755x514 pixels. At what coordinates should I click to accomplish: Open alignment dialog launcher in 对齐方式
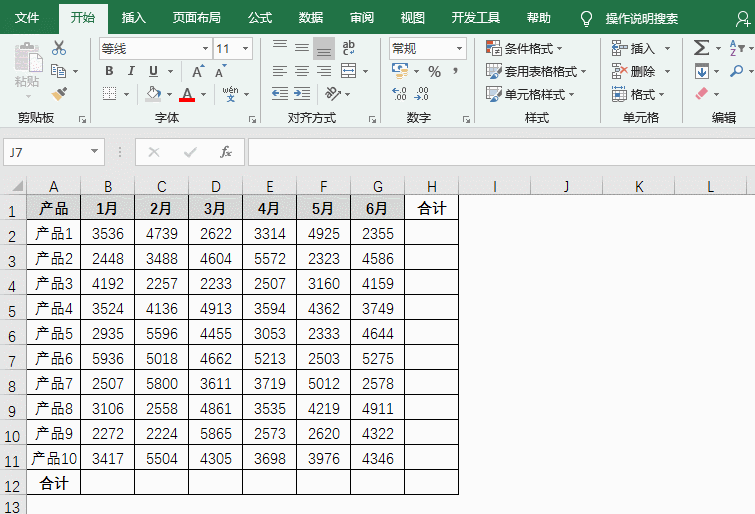[372, 119]
